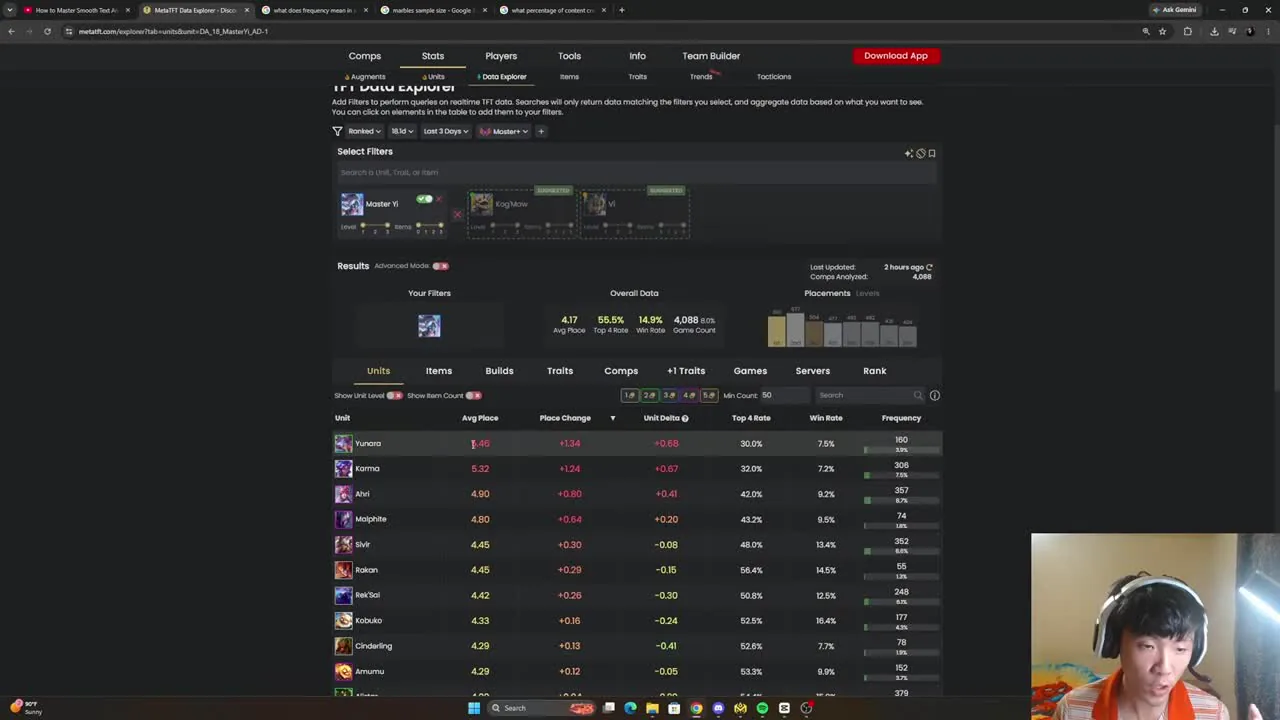Click the Search a Unit, Trait, or Item field

pyautogui.click(x=636, y=173)
